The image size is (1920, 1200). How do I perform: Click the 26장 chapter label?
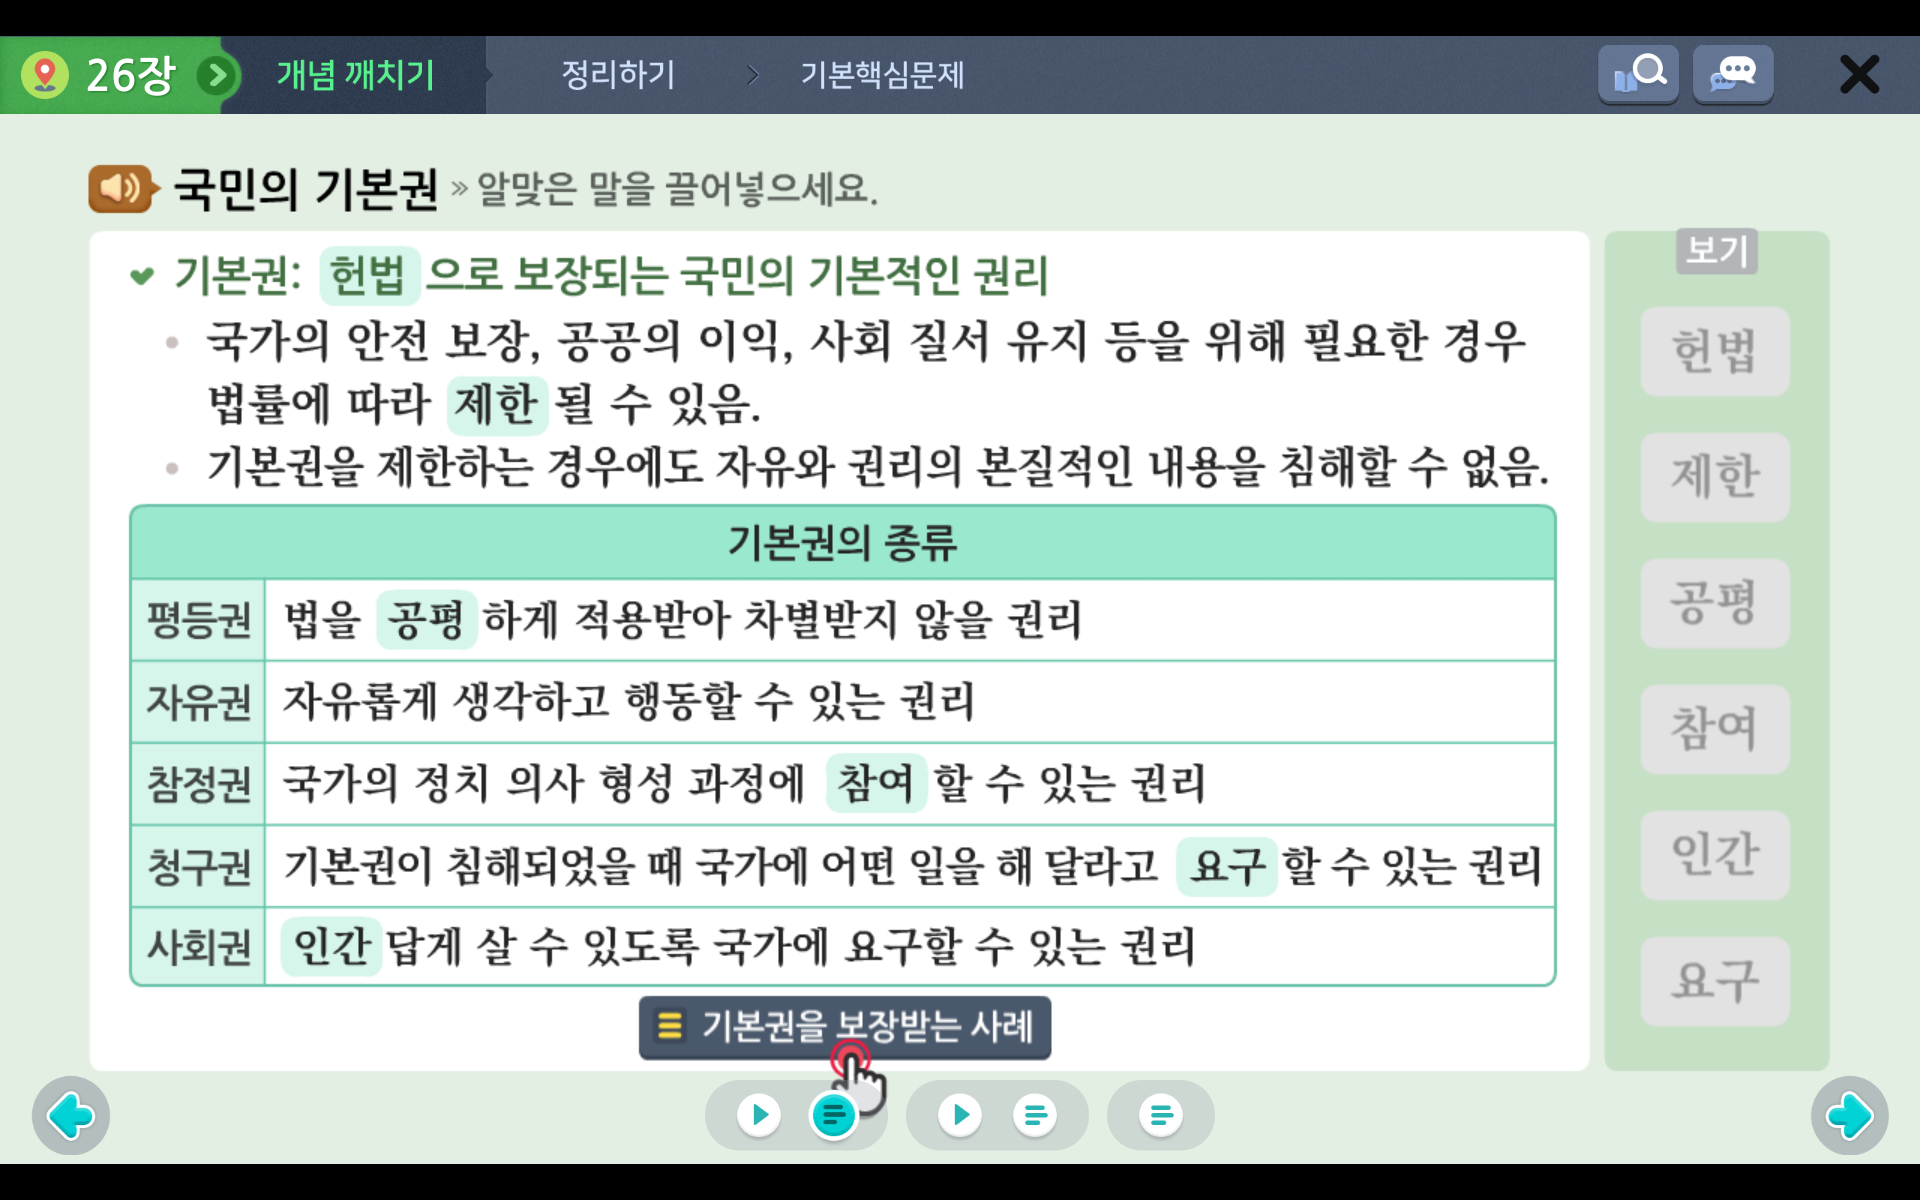point(131,75)
